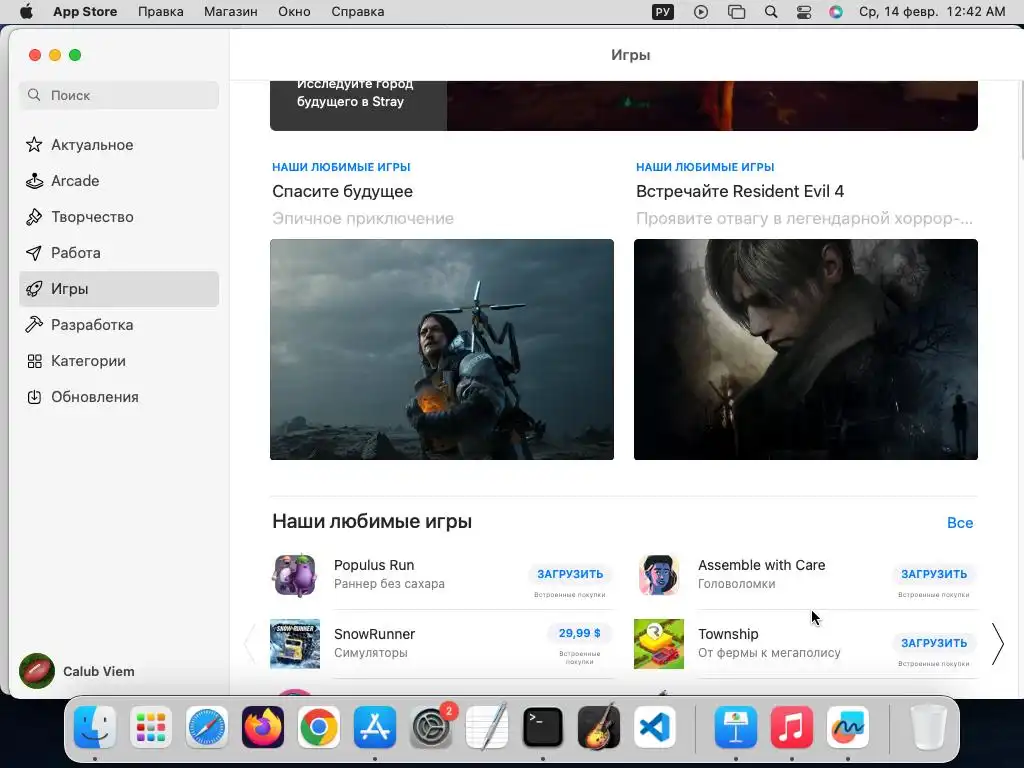Click the Категории grid icon

pyautogui.click(x=34, y=361)
